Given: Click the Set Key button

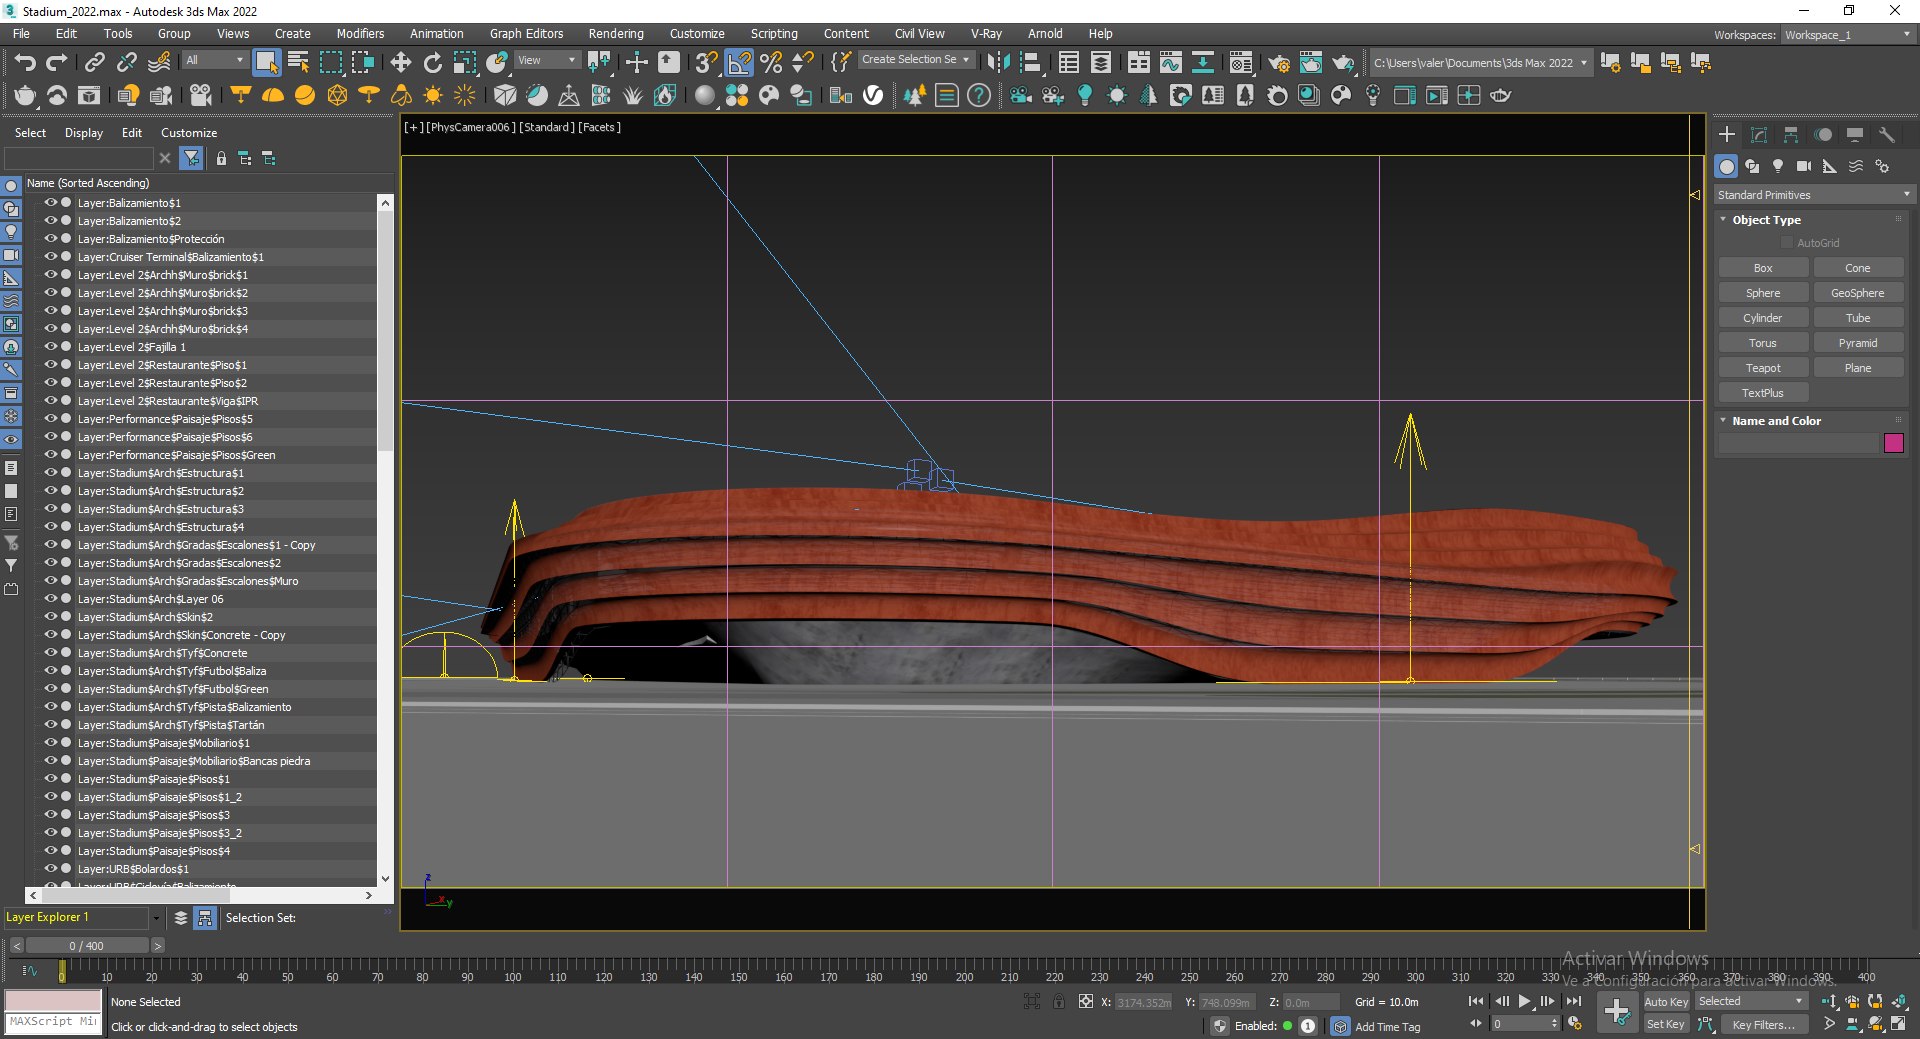Looking at the screenshot, I should 1666,1024.
